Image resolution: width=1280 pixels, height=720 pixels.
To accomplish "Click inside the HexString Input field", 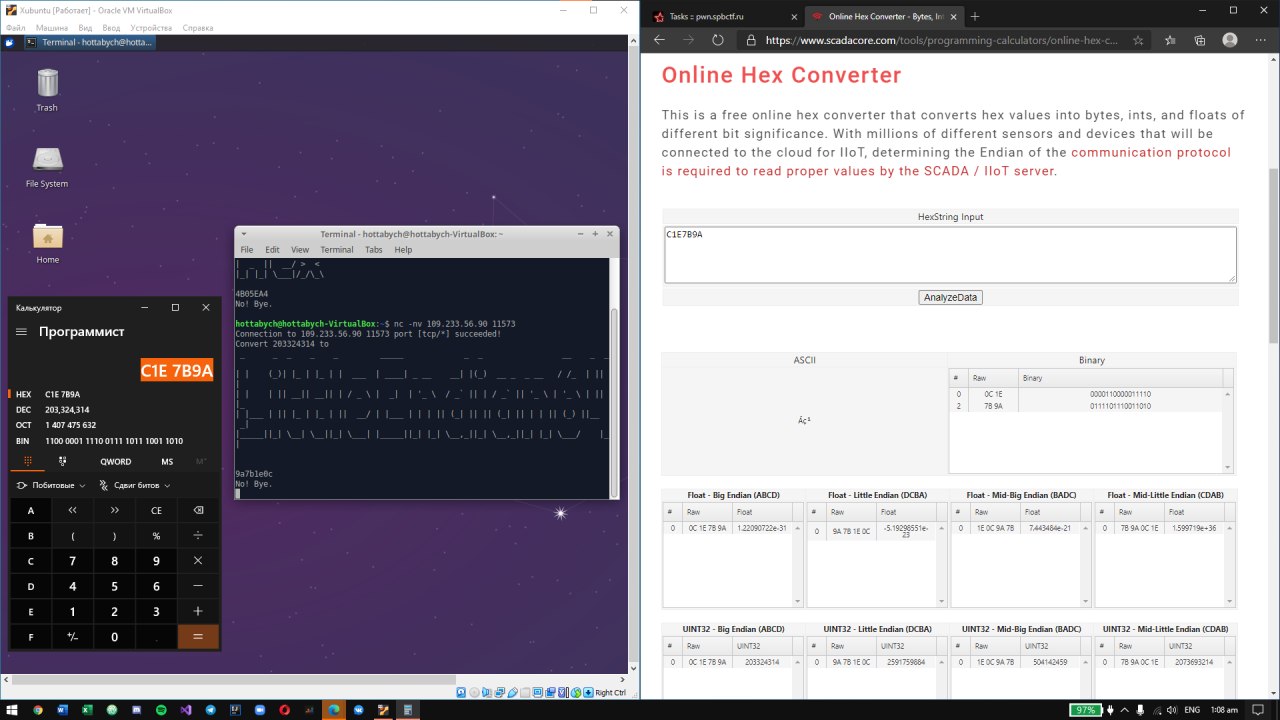I will (x=949, y=254).
